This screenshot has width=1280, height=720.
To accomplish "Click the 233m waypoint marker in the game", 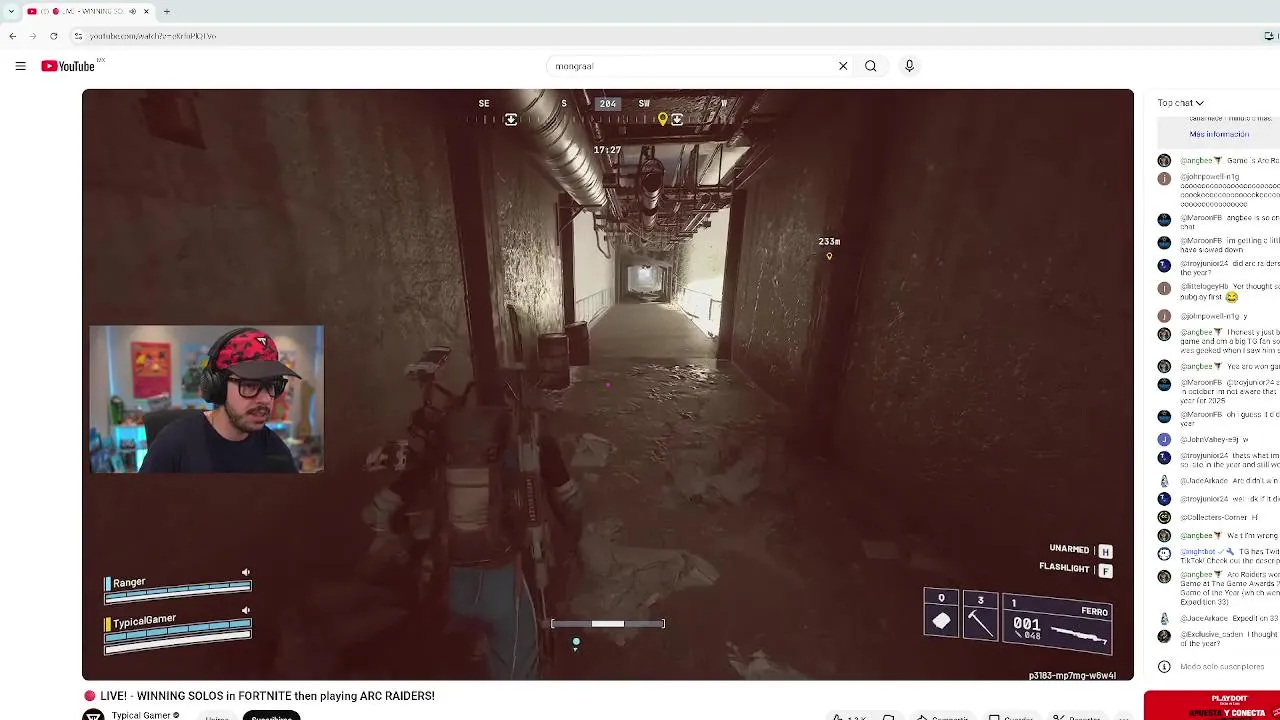I will pyautogui.click(x=829, y=248).
